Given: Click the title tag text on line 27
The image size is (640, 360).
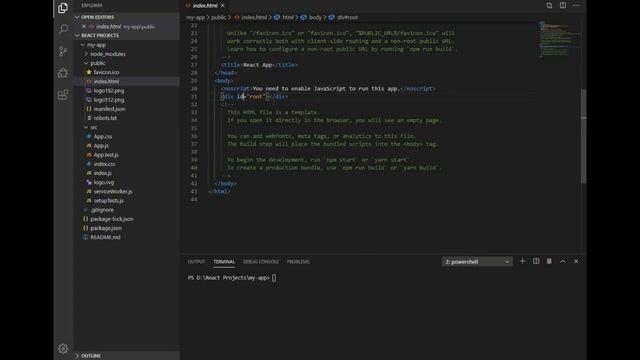Looking at the screenshot, I should pyautogui.click(x=259, y=65).
